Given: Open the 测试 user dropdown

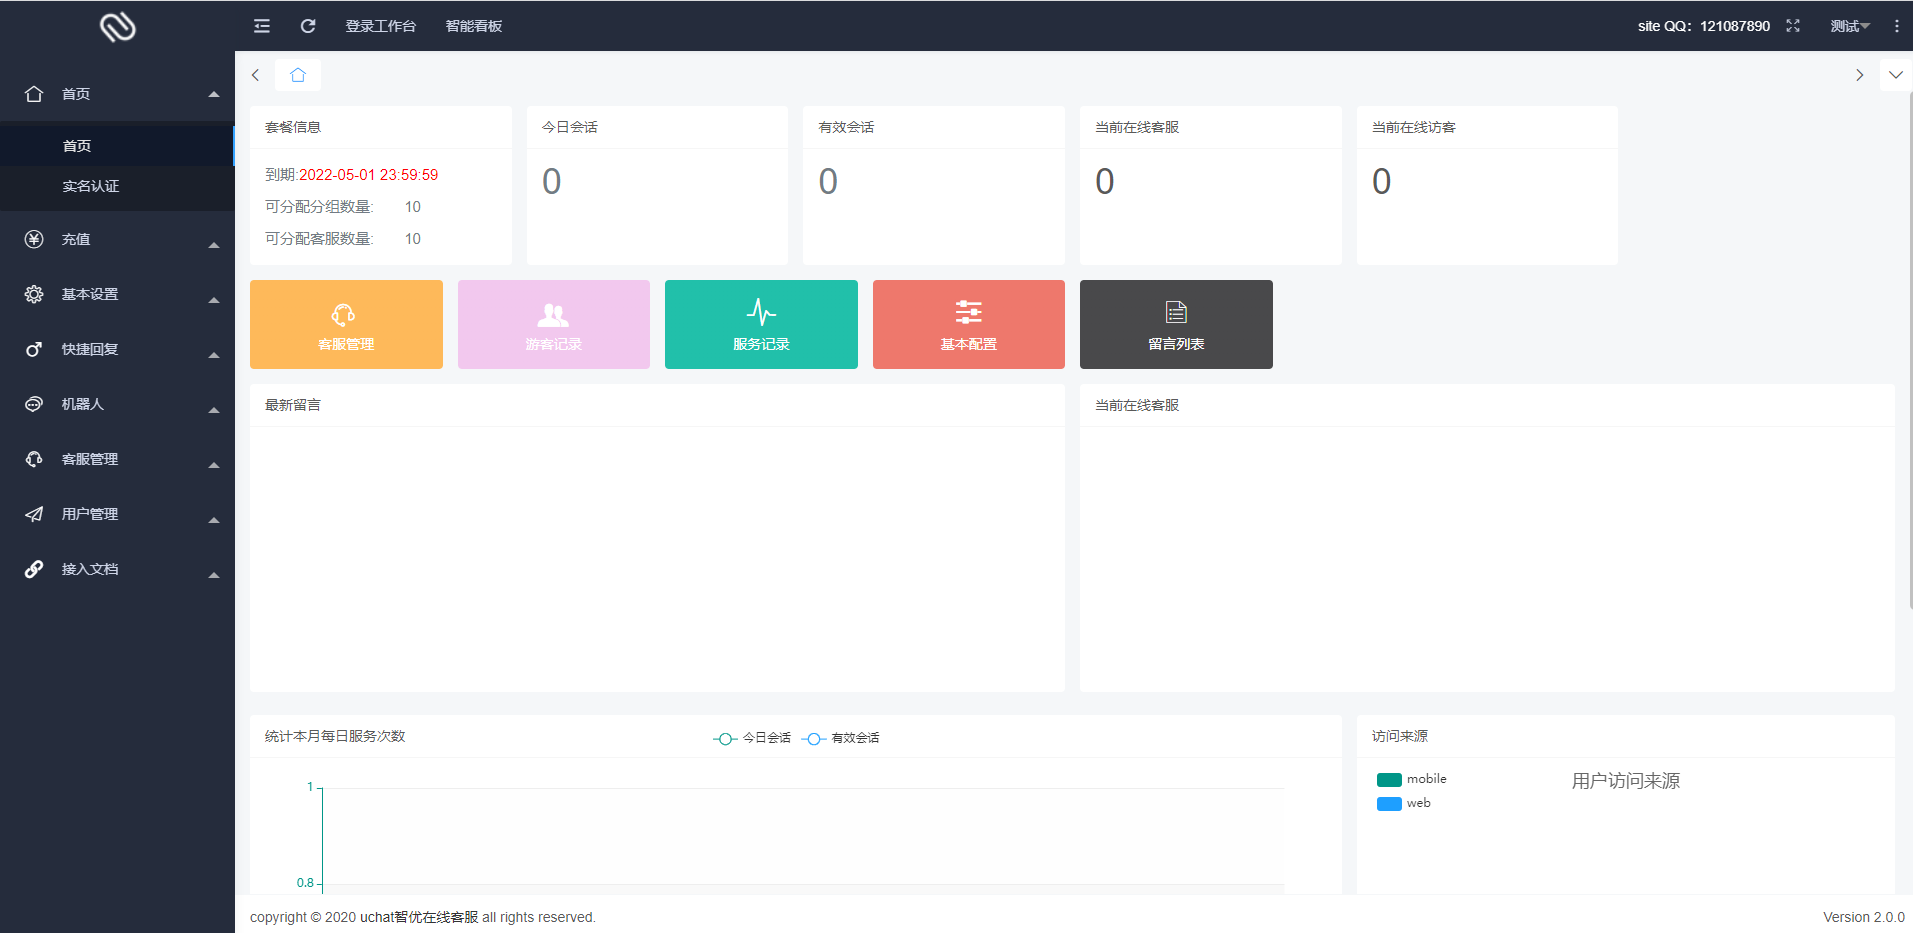Looking at the screenshot, I should pos(1849,26).
